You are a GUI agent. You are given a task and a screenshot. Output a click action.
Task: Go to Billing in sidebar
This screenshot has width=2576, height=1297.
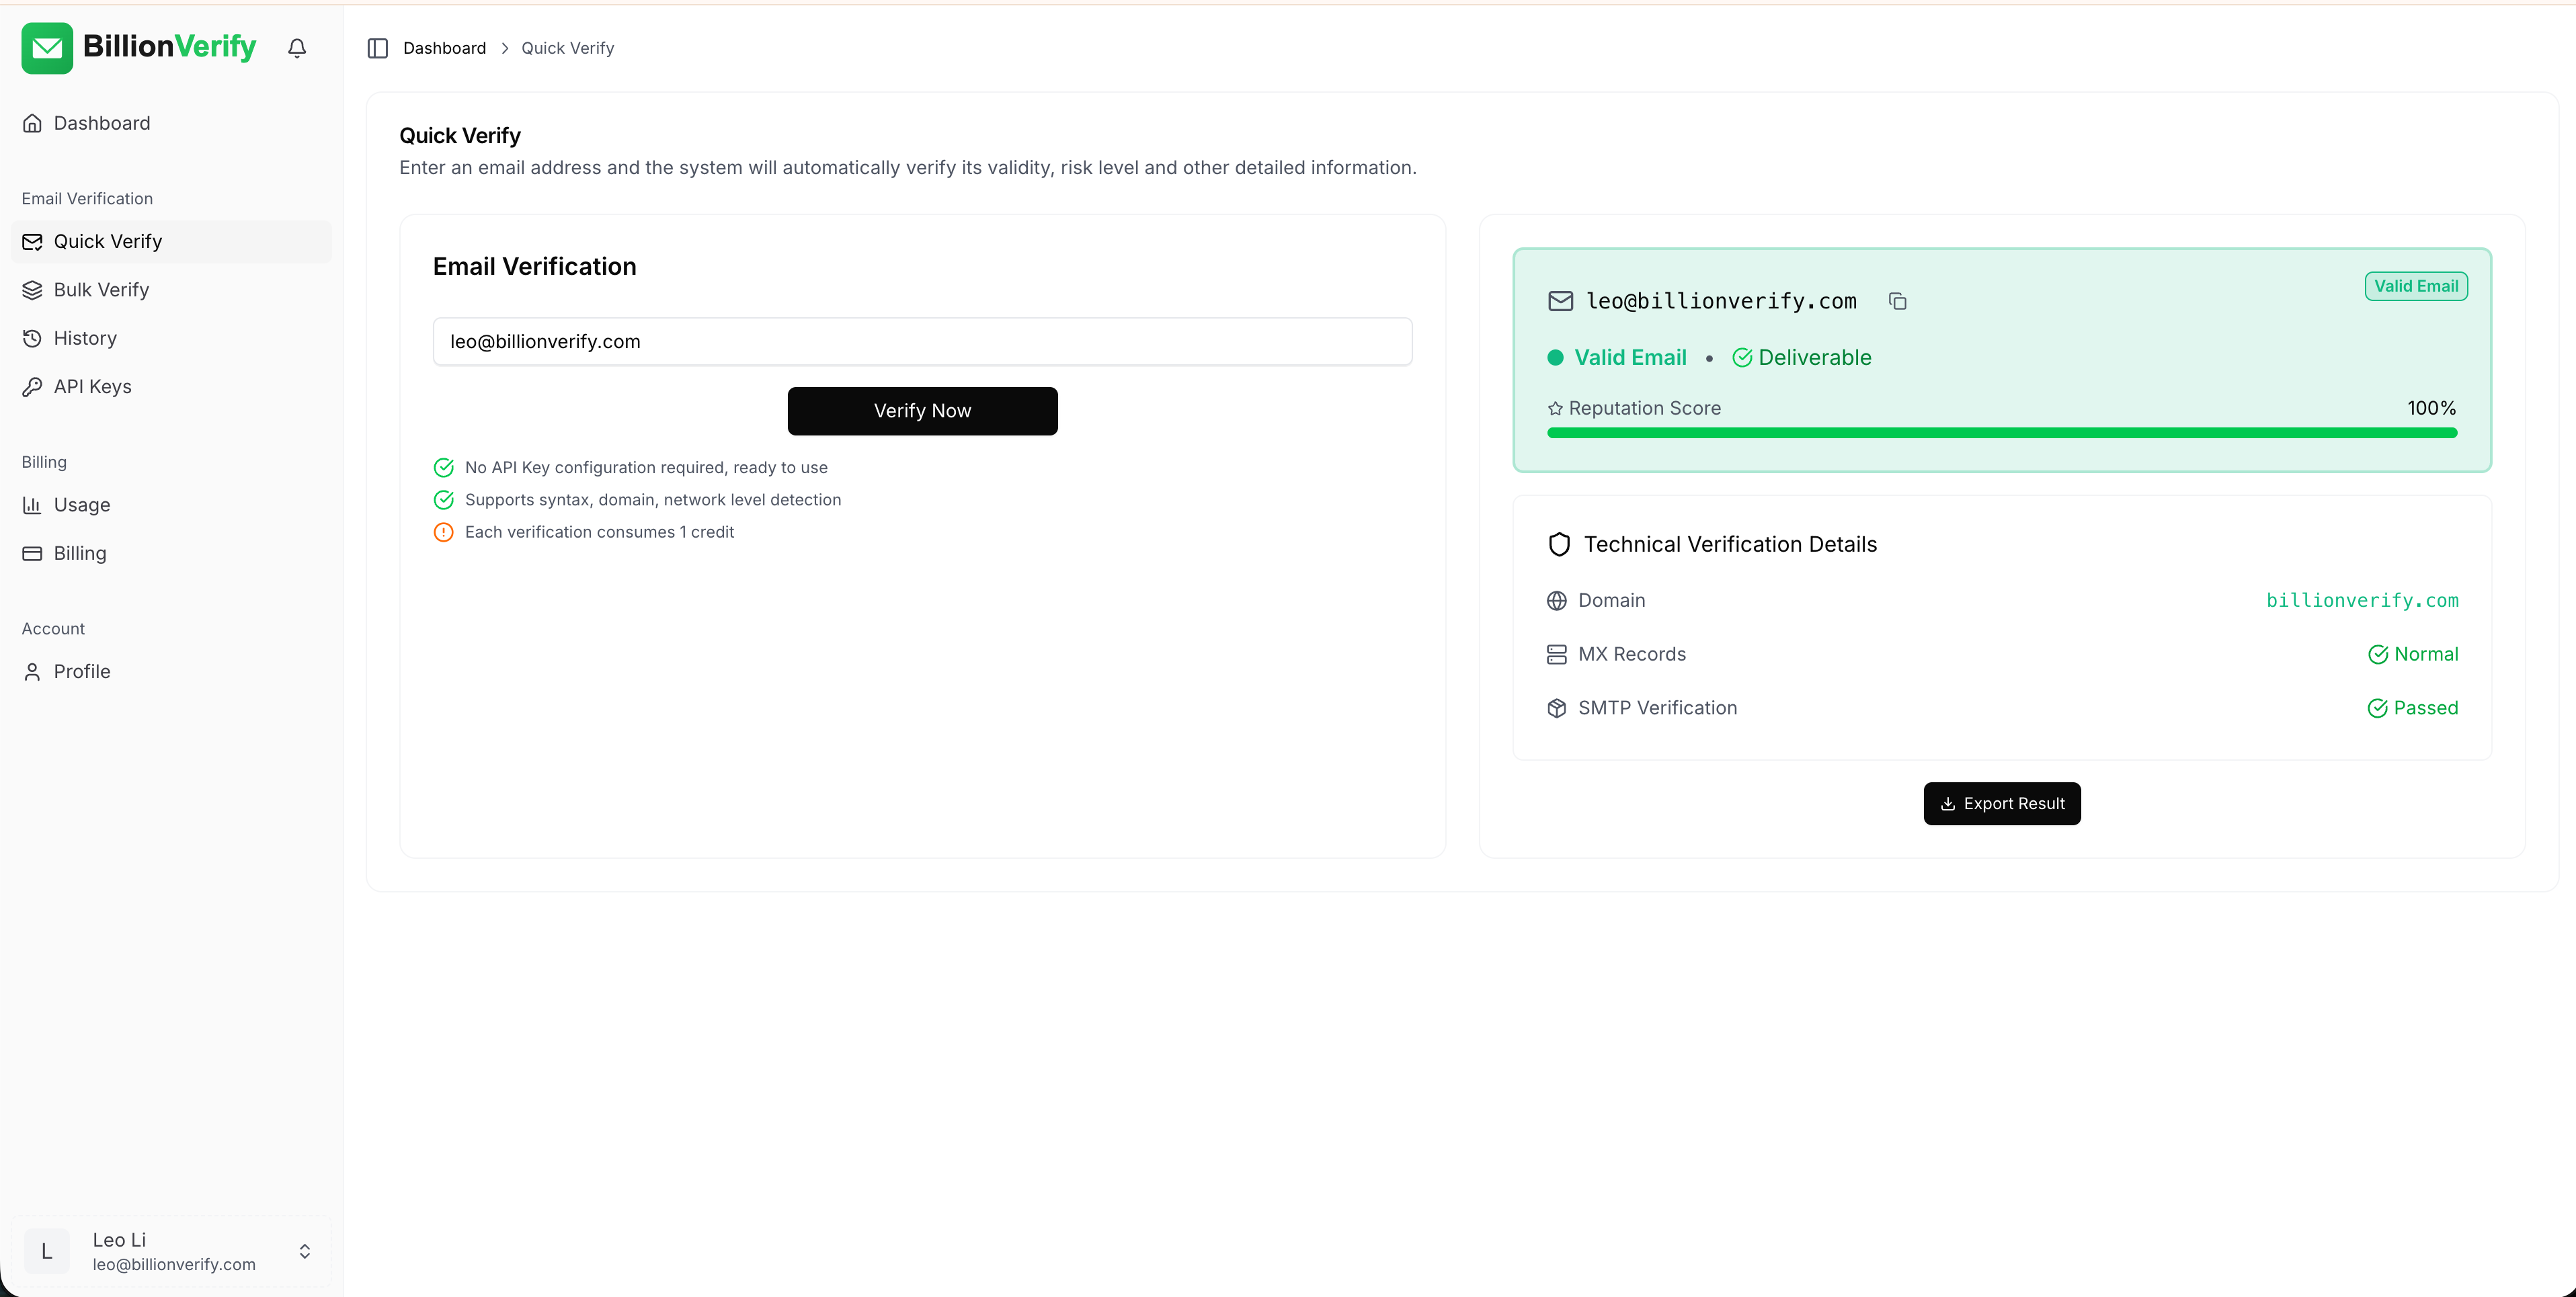[x=80, y=554]
